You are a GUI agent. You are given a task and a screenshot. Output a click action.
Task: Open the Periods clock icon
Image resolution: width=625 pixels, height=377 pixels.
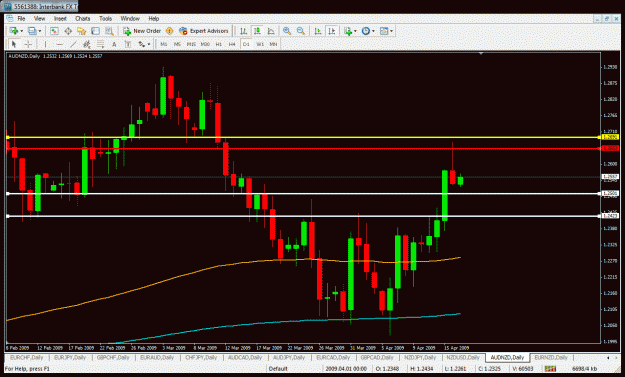point(366,31)
